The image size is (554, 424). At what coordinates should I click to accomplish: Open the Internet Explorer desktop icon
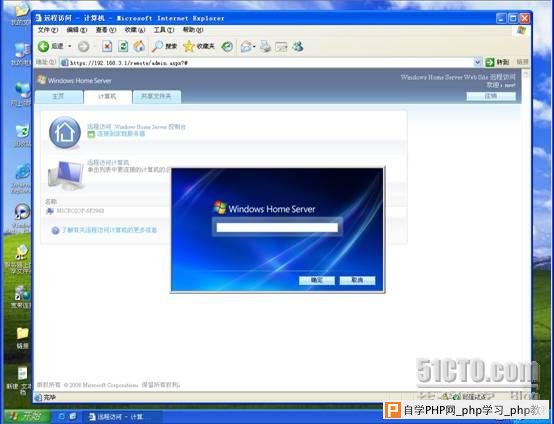pyautogui.click(x=22, y=178)
